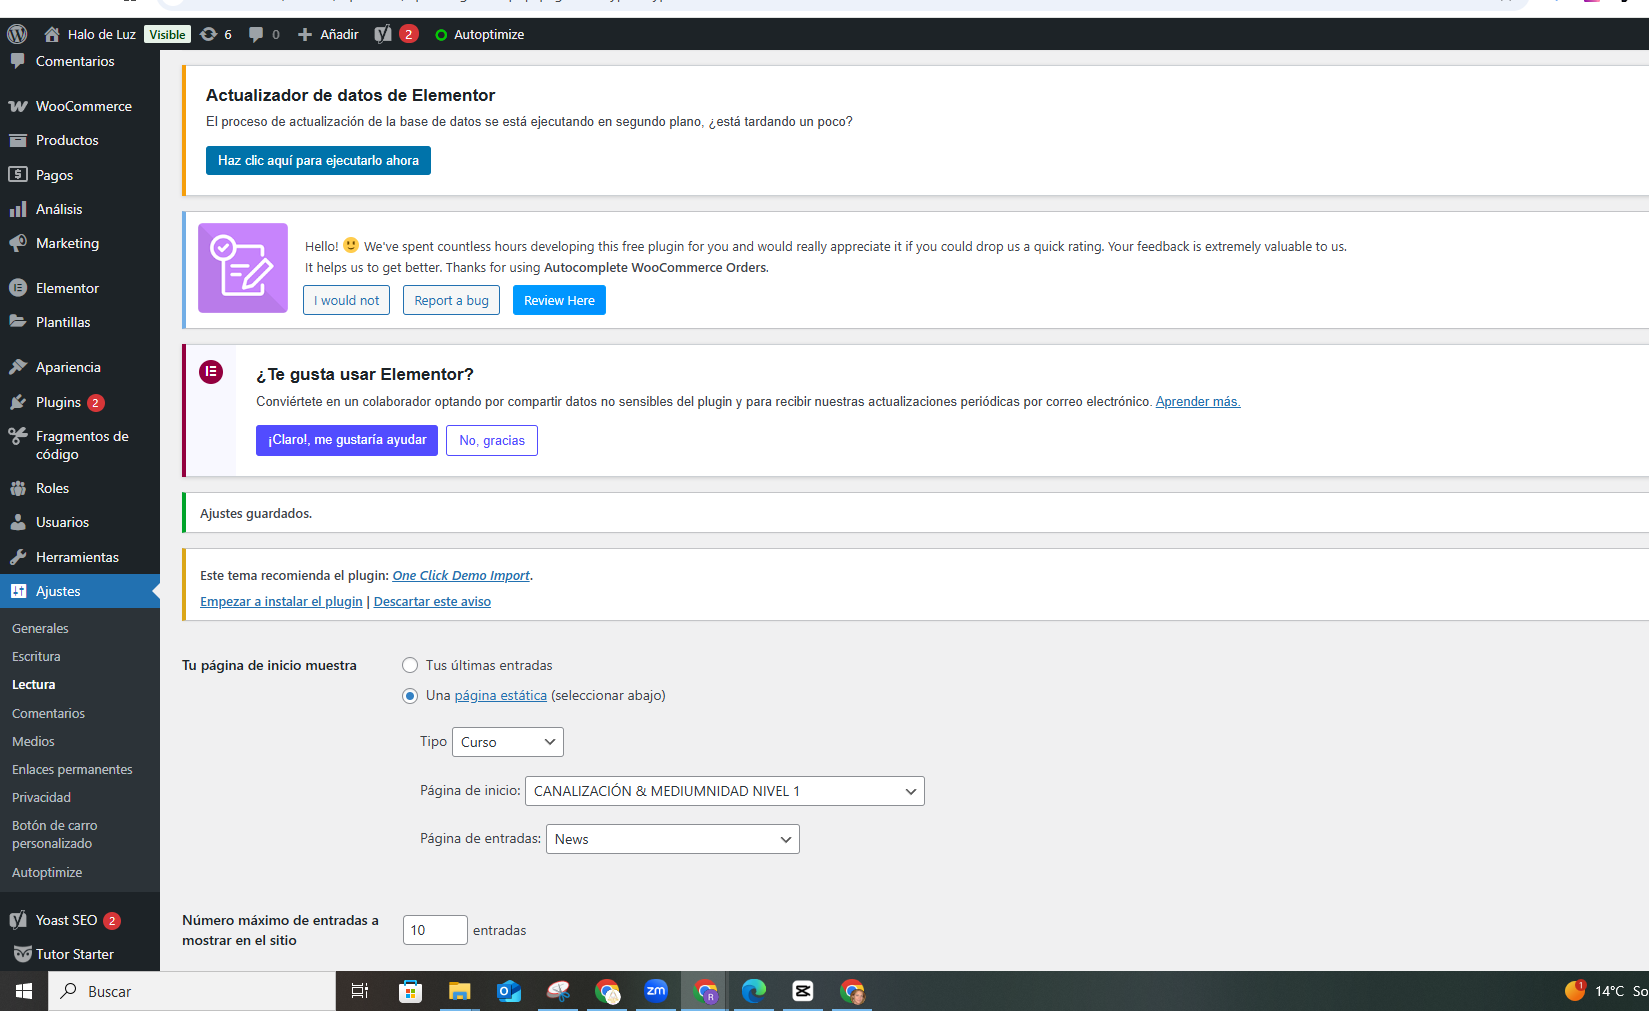The width and height of the screenshot is (1649, 1011).
Task: Click Pagos dollar icon in sidebar
Action: pos(18,175)
